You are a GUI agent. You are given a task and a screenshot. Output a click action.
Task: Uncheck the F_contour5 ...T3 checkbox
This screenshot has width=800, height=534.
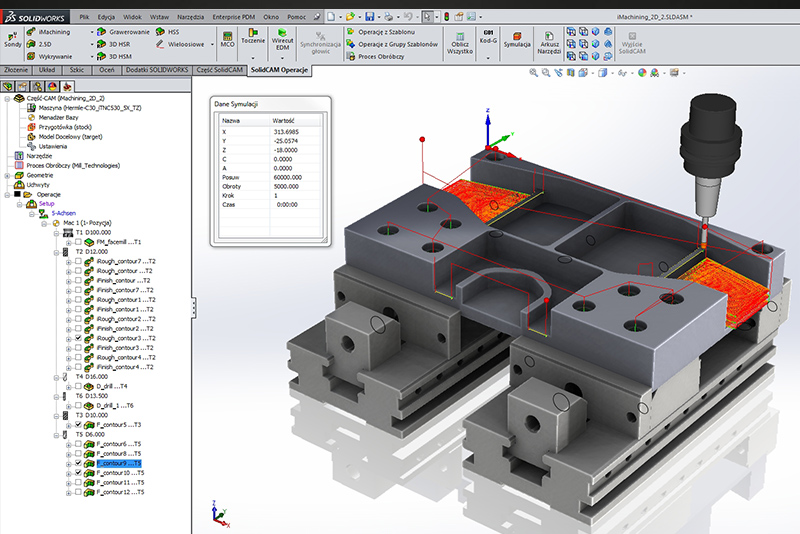pyautogui.click(x=79, y=424)
